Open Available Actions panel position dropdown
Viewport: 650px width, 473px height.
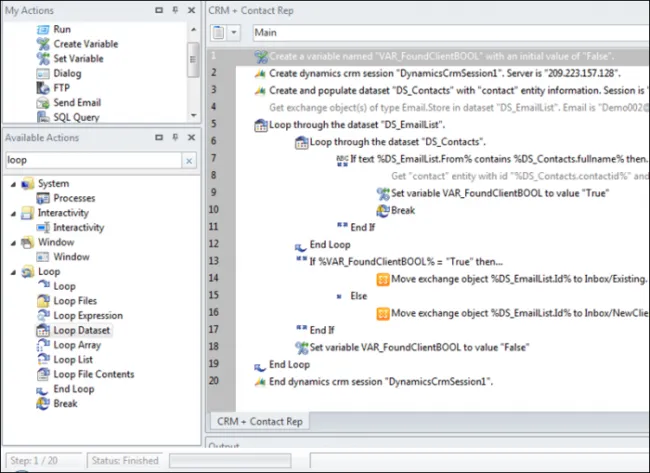(159, 137)
